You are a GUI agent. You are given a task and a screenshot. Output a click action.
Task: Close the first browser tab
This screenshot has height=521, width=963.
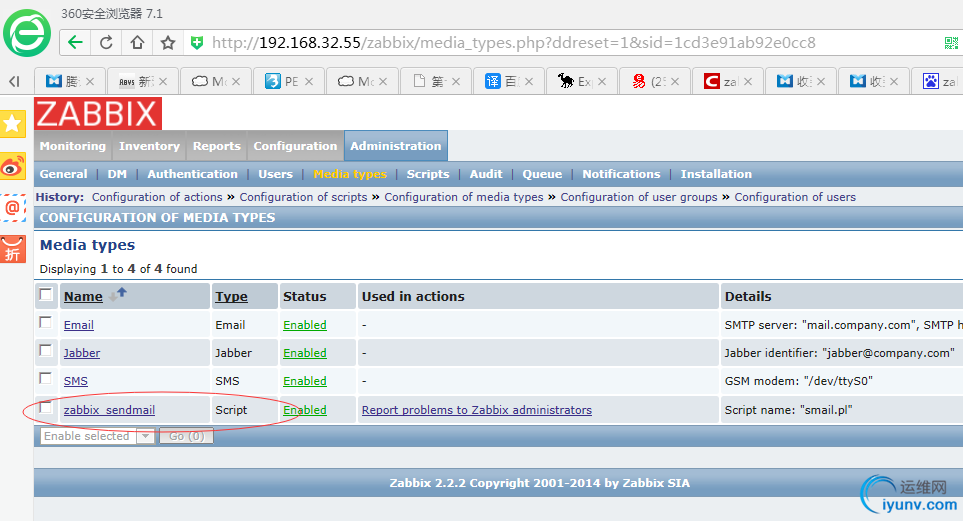coord(90,81)
